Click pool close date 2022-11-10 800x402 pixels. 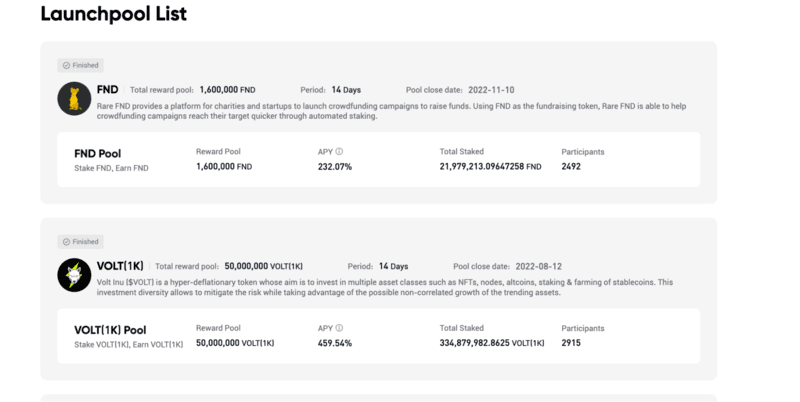point(491,90)
